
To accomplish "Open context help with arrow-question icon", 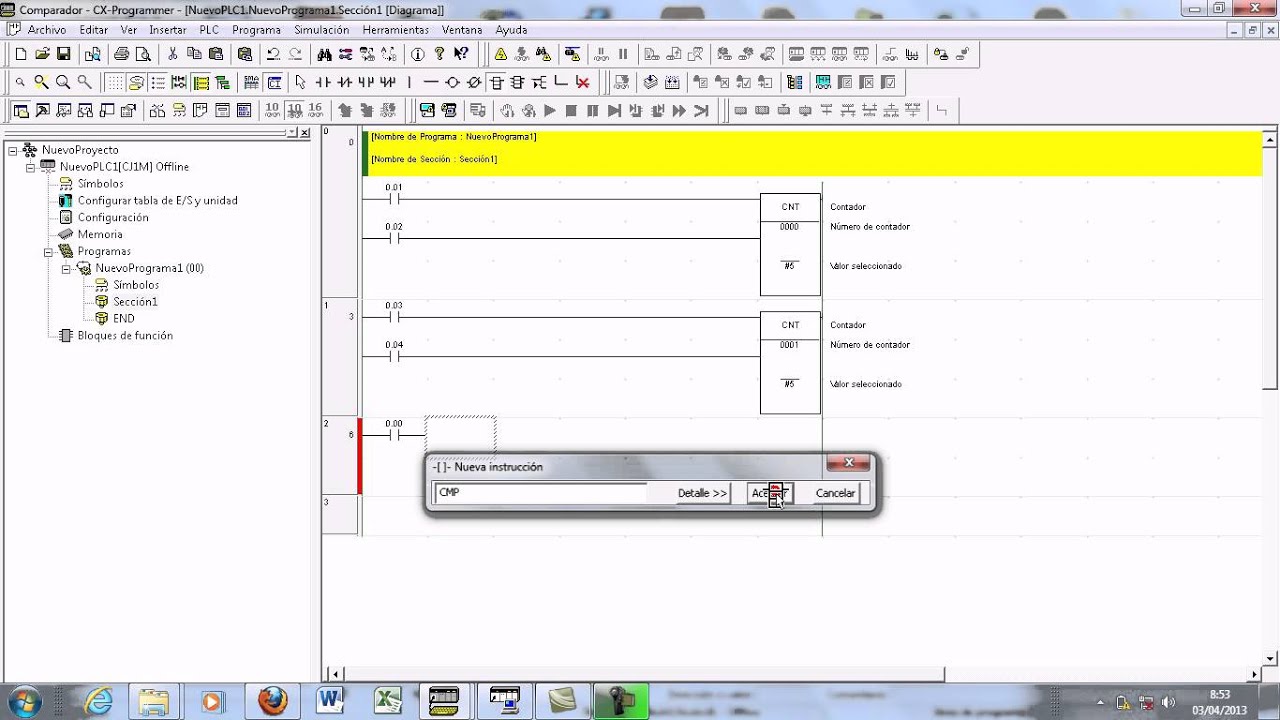I will point(461,54).
